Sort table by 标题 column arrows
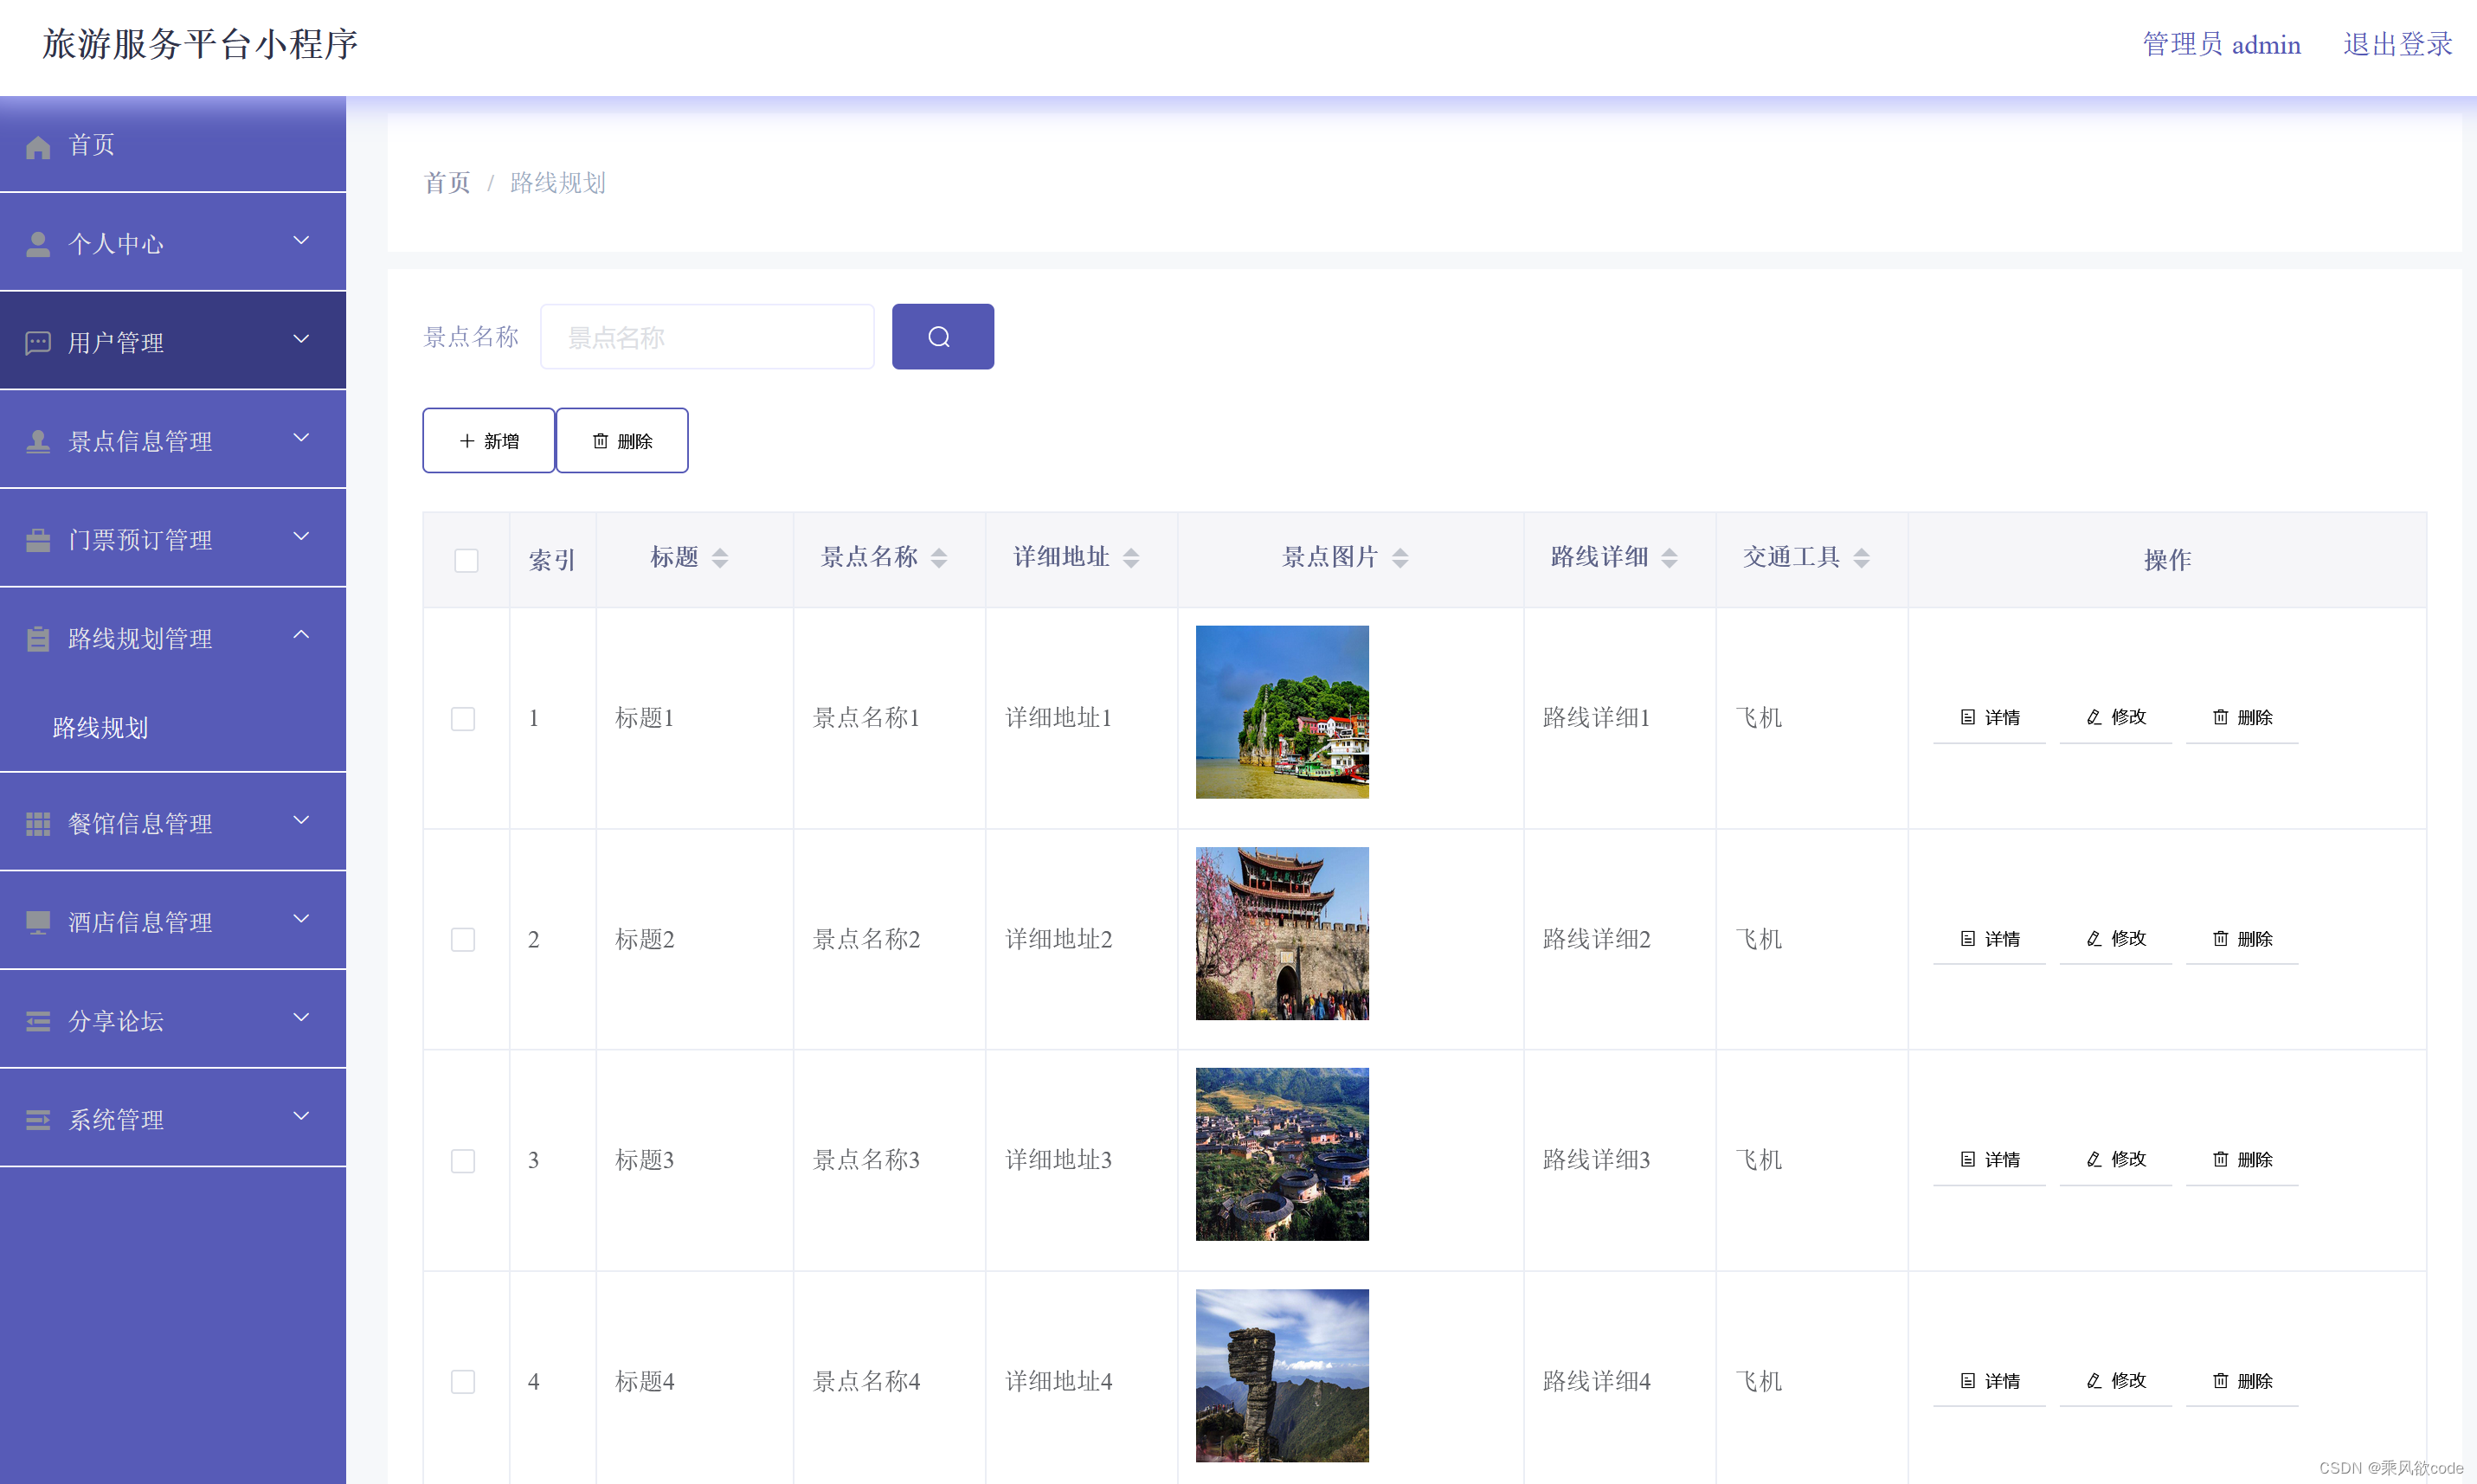 (720, 558)
